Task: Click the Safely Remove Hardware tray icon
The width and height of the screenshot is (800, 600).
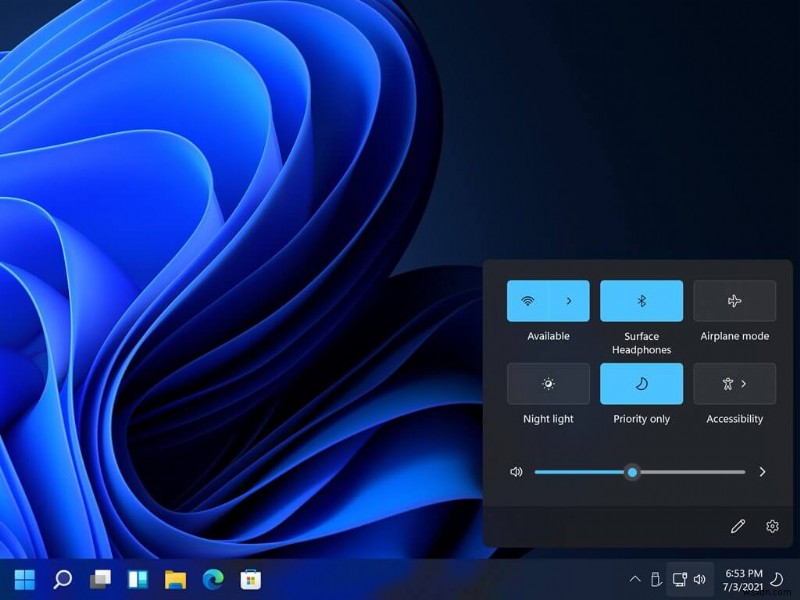Action: [x=656, y=579]
